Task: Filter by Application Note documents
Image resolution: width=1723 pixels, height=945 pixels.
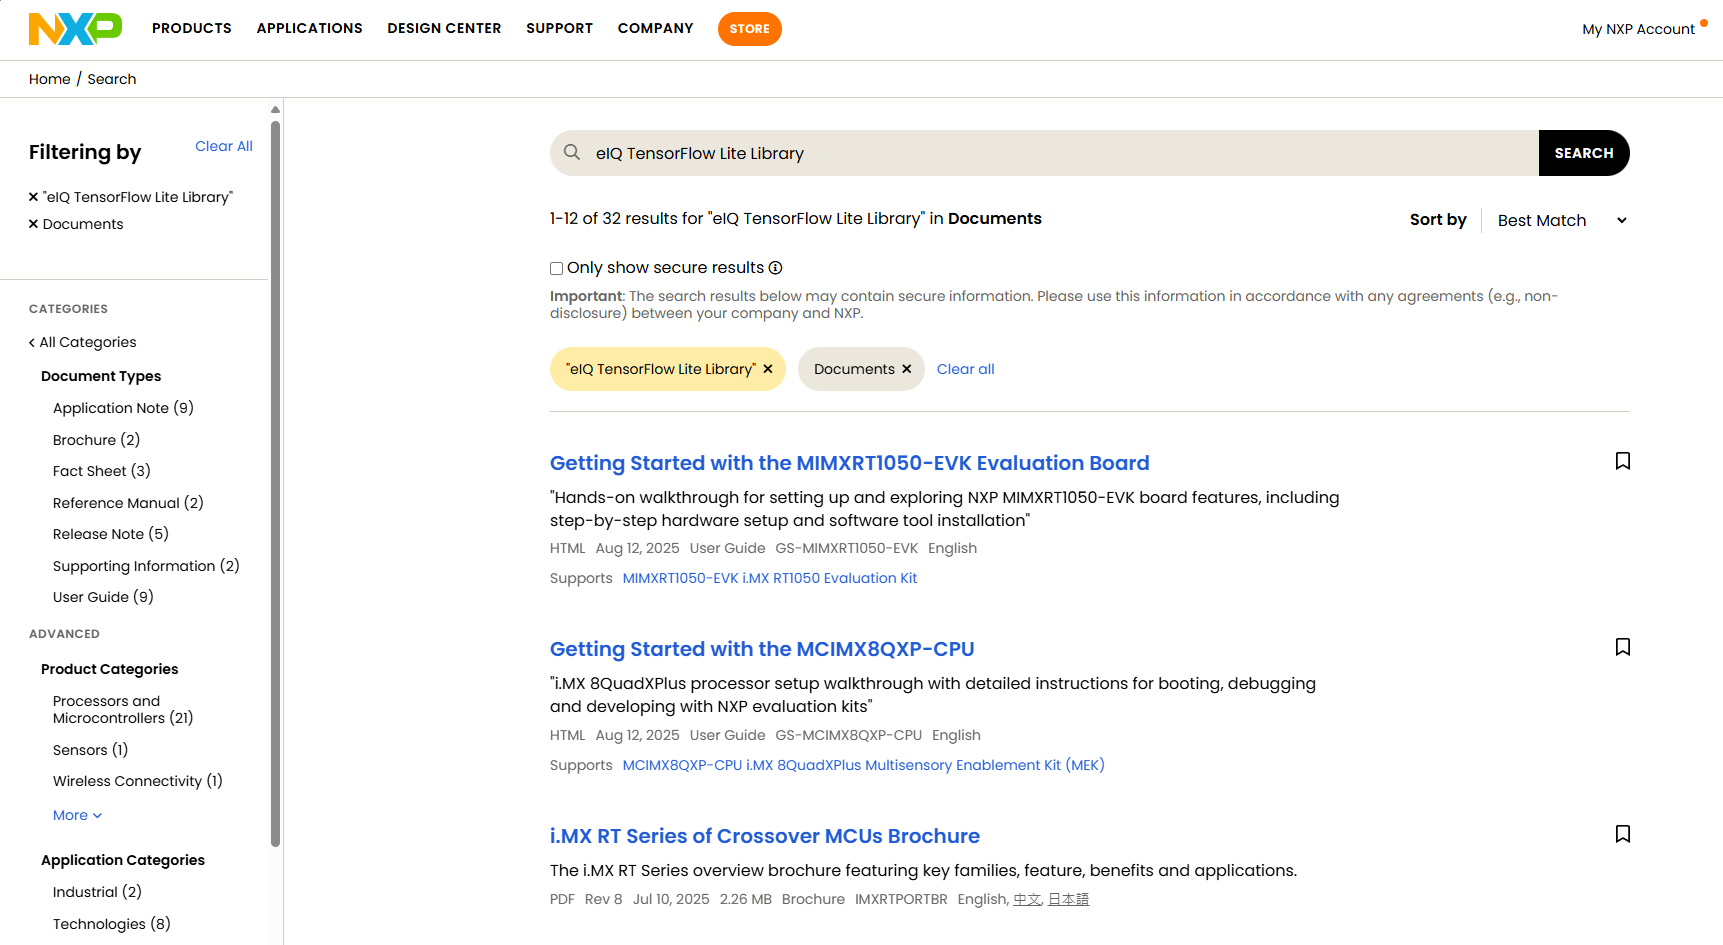Action: (x=123, y=408)
